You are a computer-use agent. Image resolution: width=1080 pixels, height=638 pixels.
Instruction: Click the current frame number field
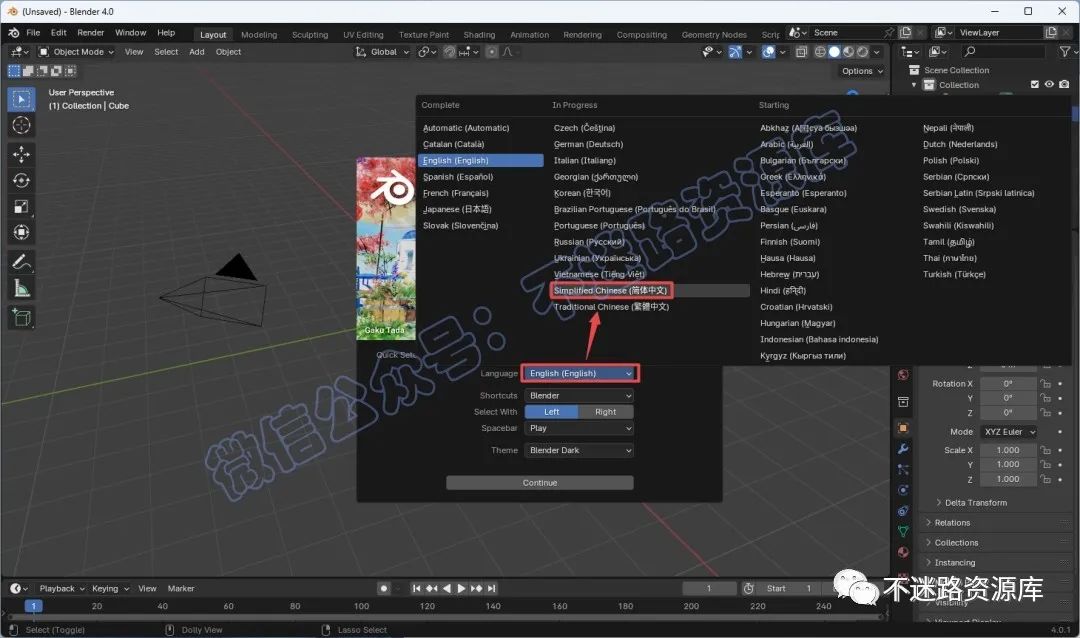click(709, 588)
